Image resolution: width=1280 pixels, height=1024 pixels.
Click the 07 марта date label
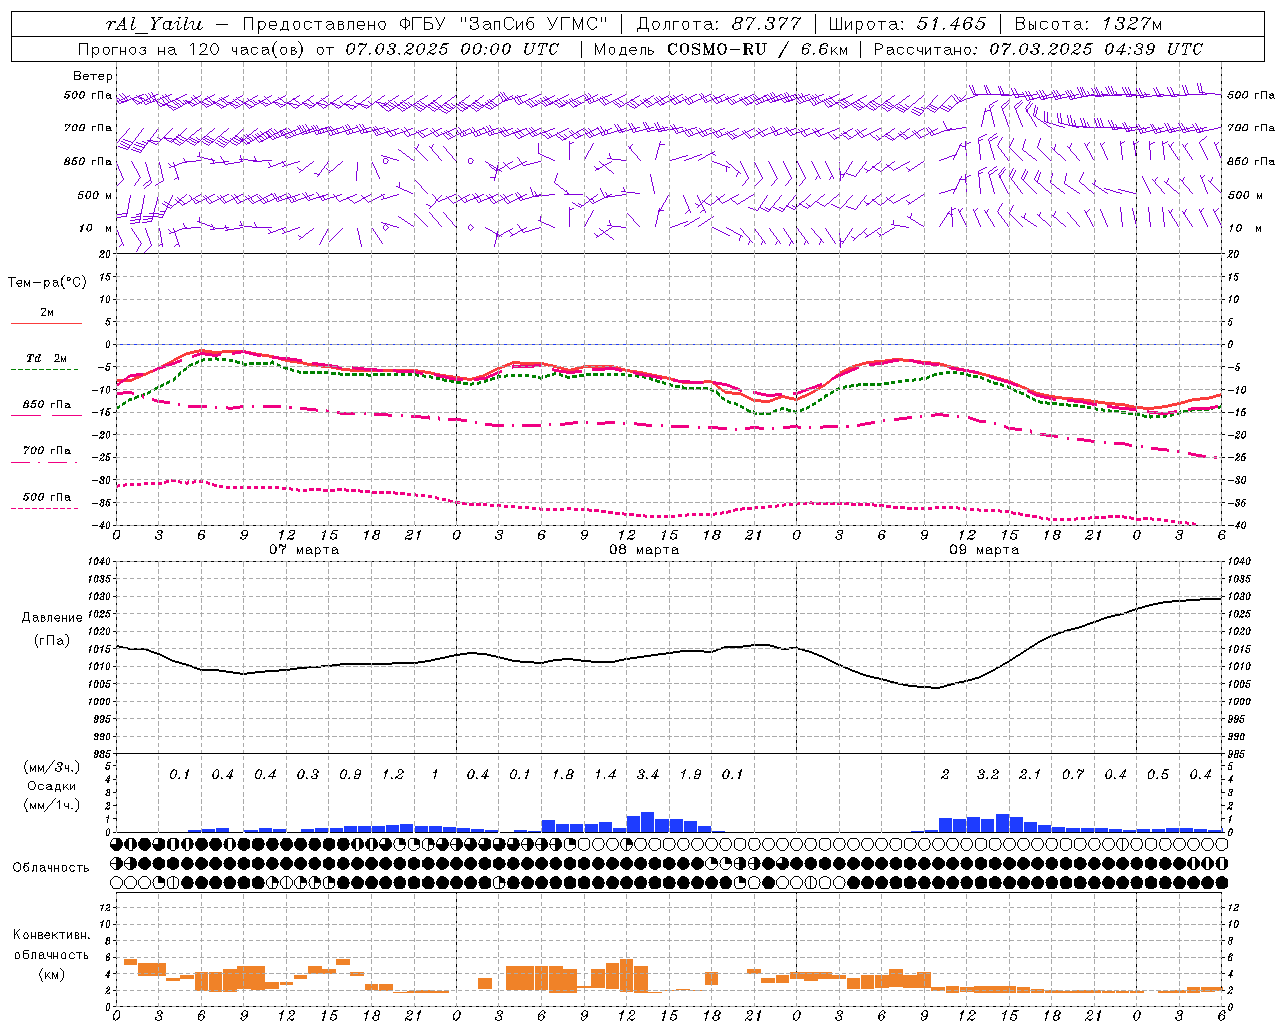coord(304,550)
